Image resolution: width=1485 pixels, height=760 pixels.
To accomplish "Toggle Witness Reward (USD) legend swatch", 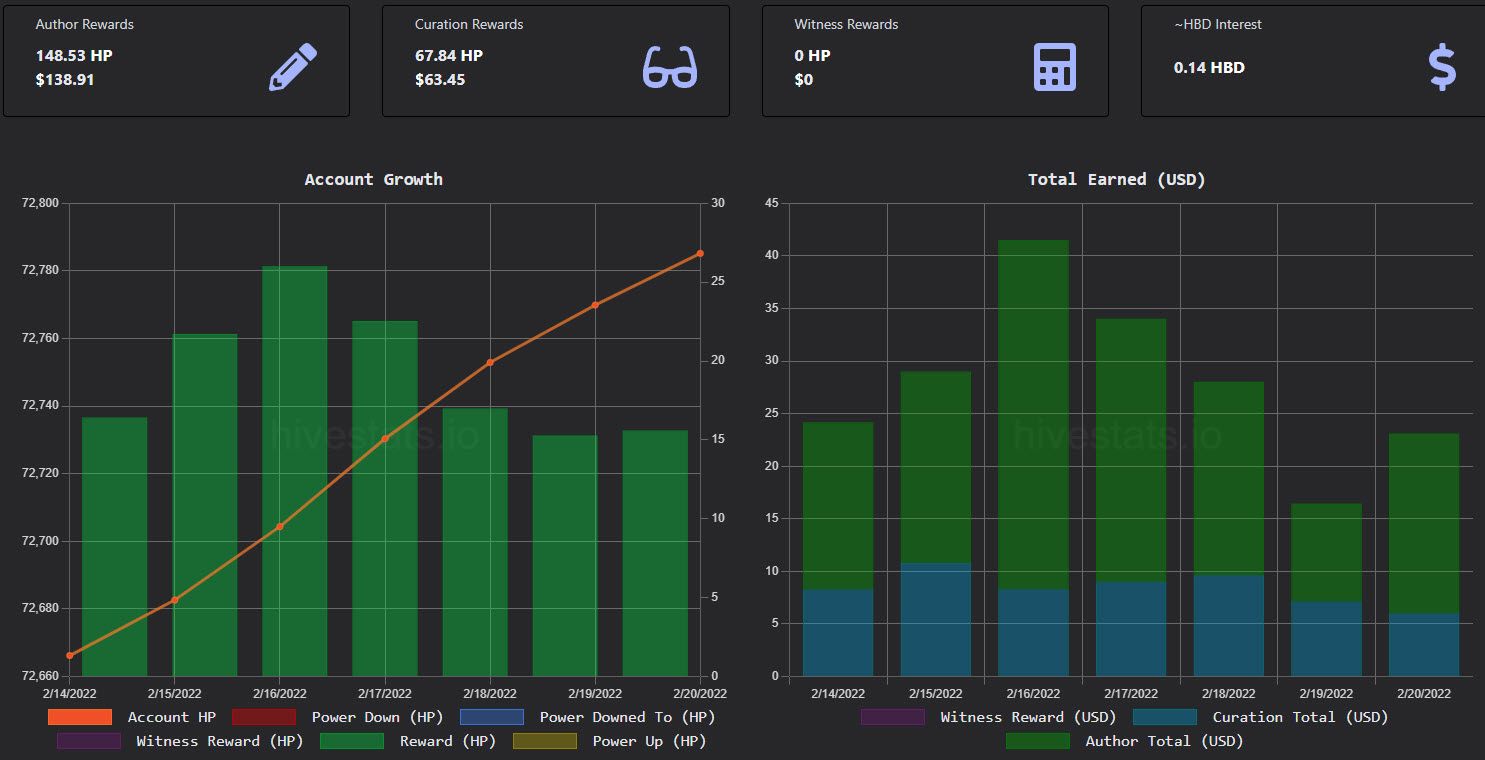I will click(893, 717).
